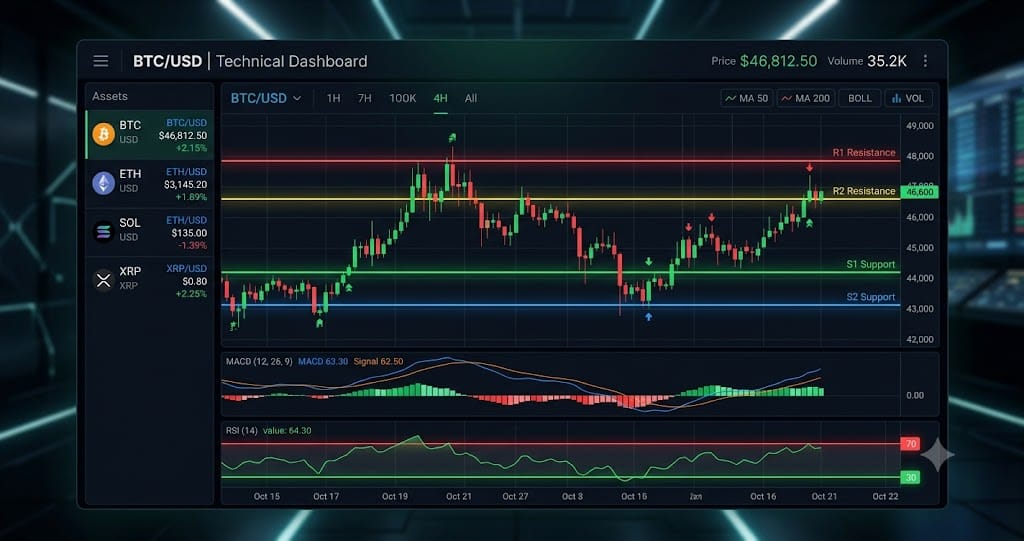
Task: Click the Assets panel heading
Action: [x=110, y=96]
